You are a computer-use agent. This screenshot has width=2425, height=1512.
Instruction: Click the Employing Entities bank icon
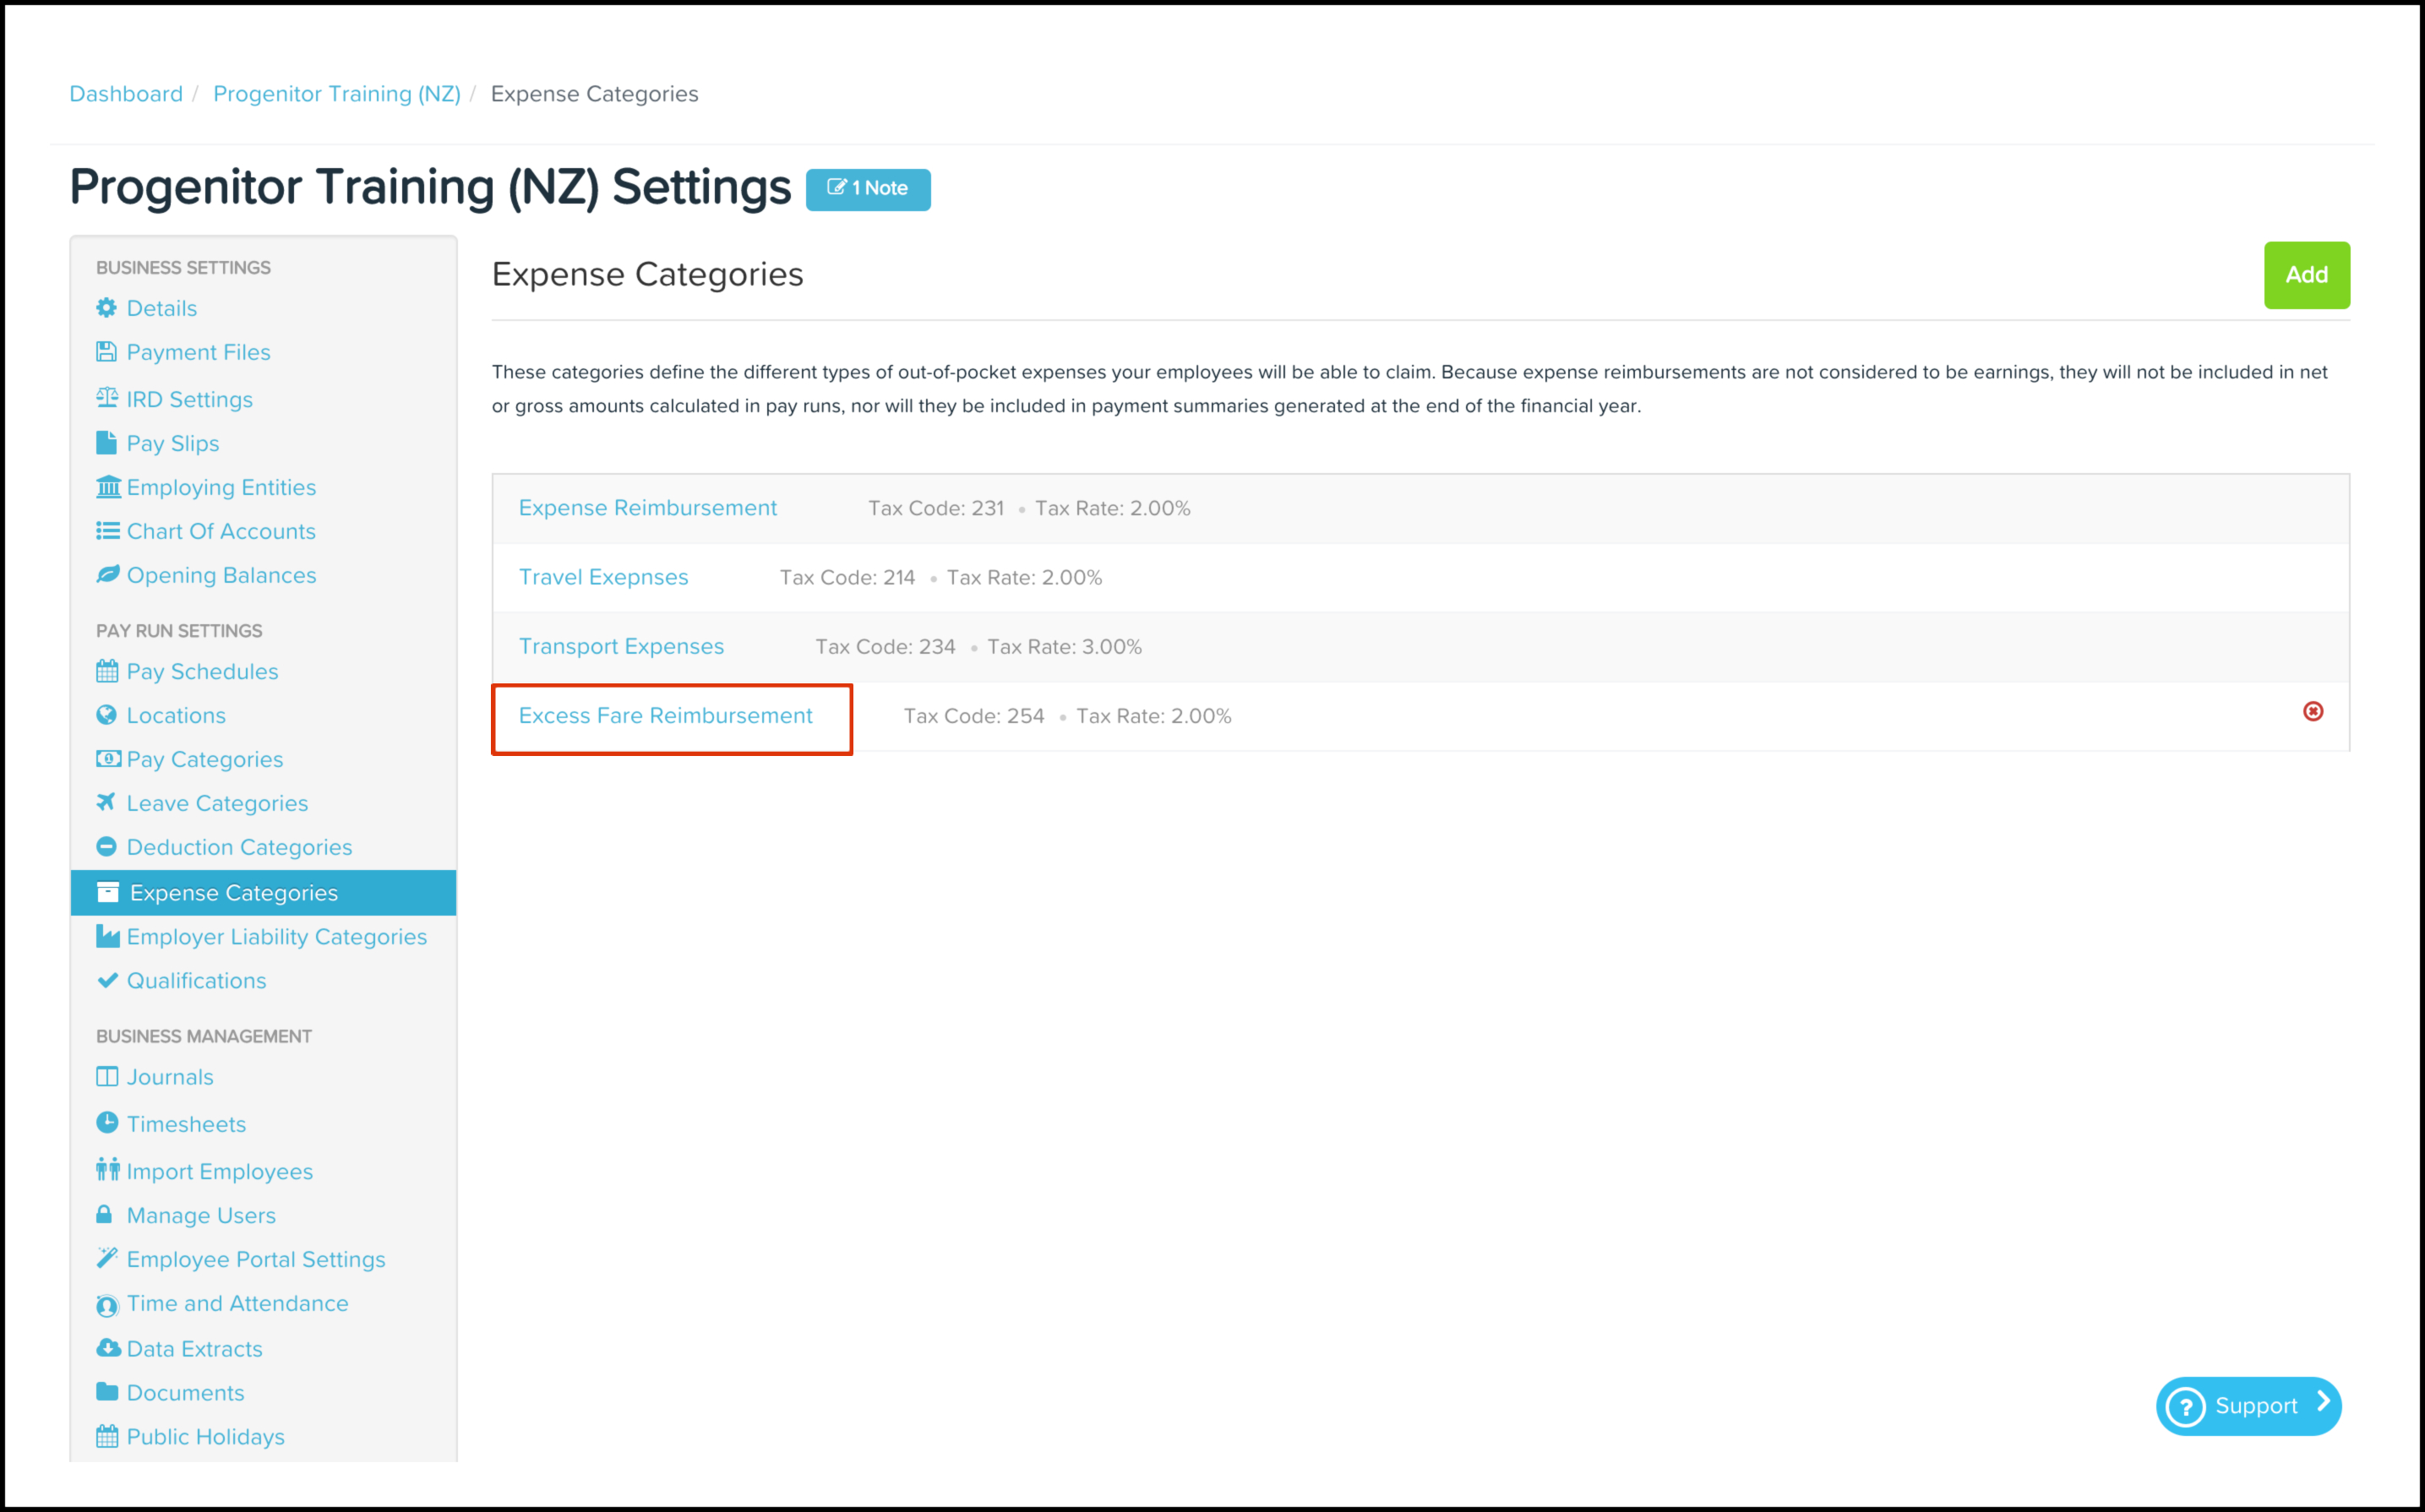tap(107, 487)
